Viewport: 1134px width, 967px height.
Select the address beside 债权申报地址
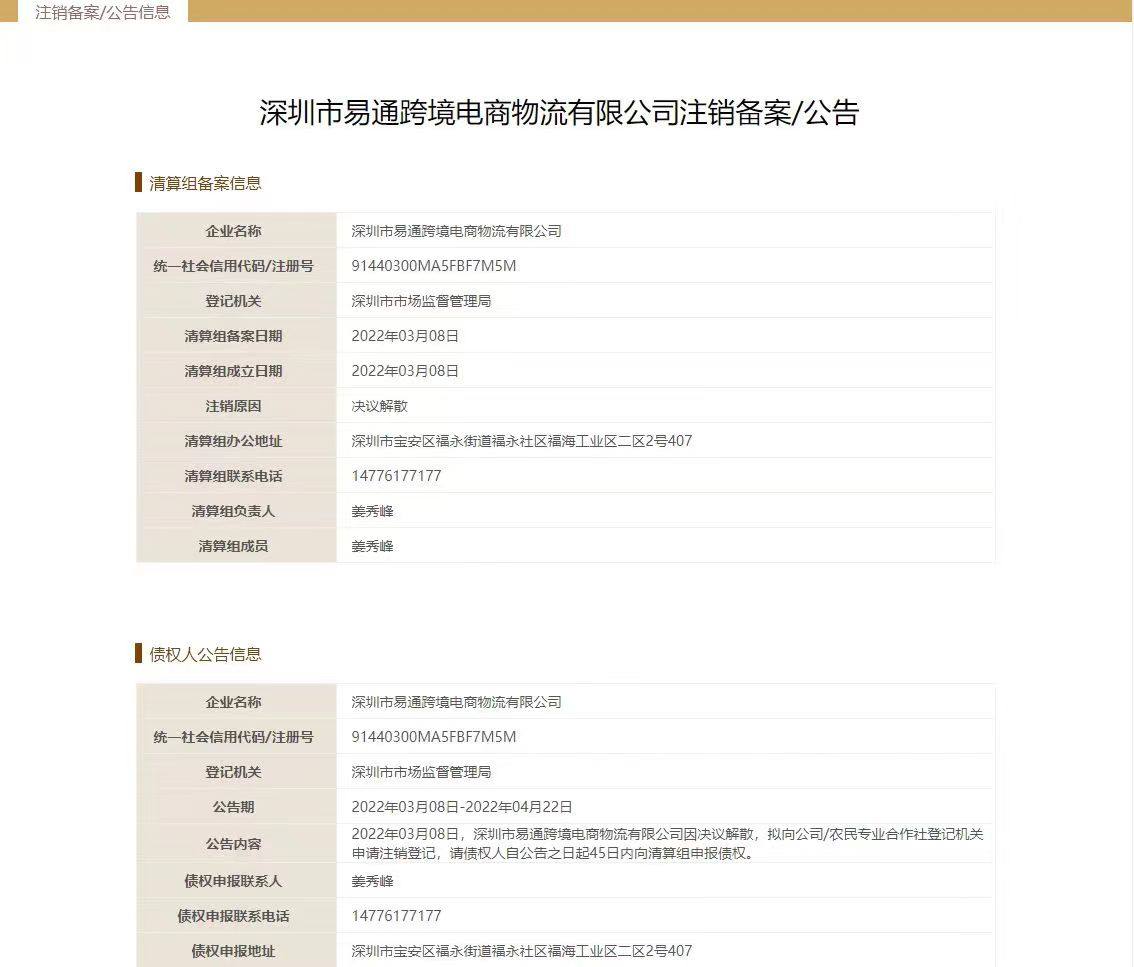[521, 951]
